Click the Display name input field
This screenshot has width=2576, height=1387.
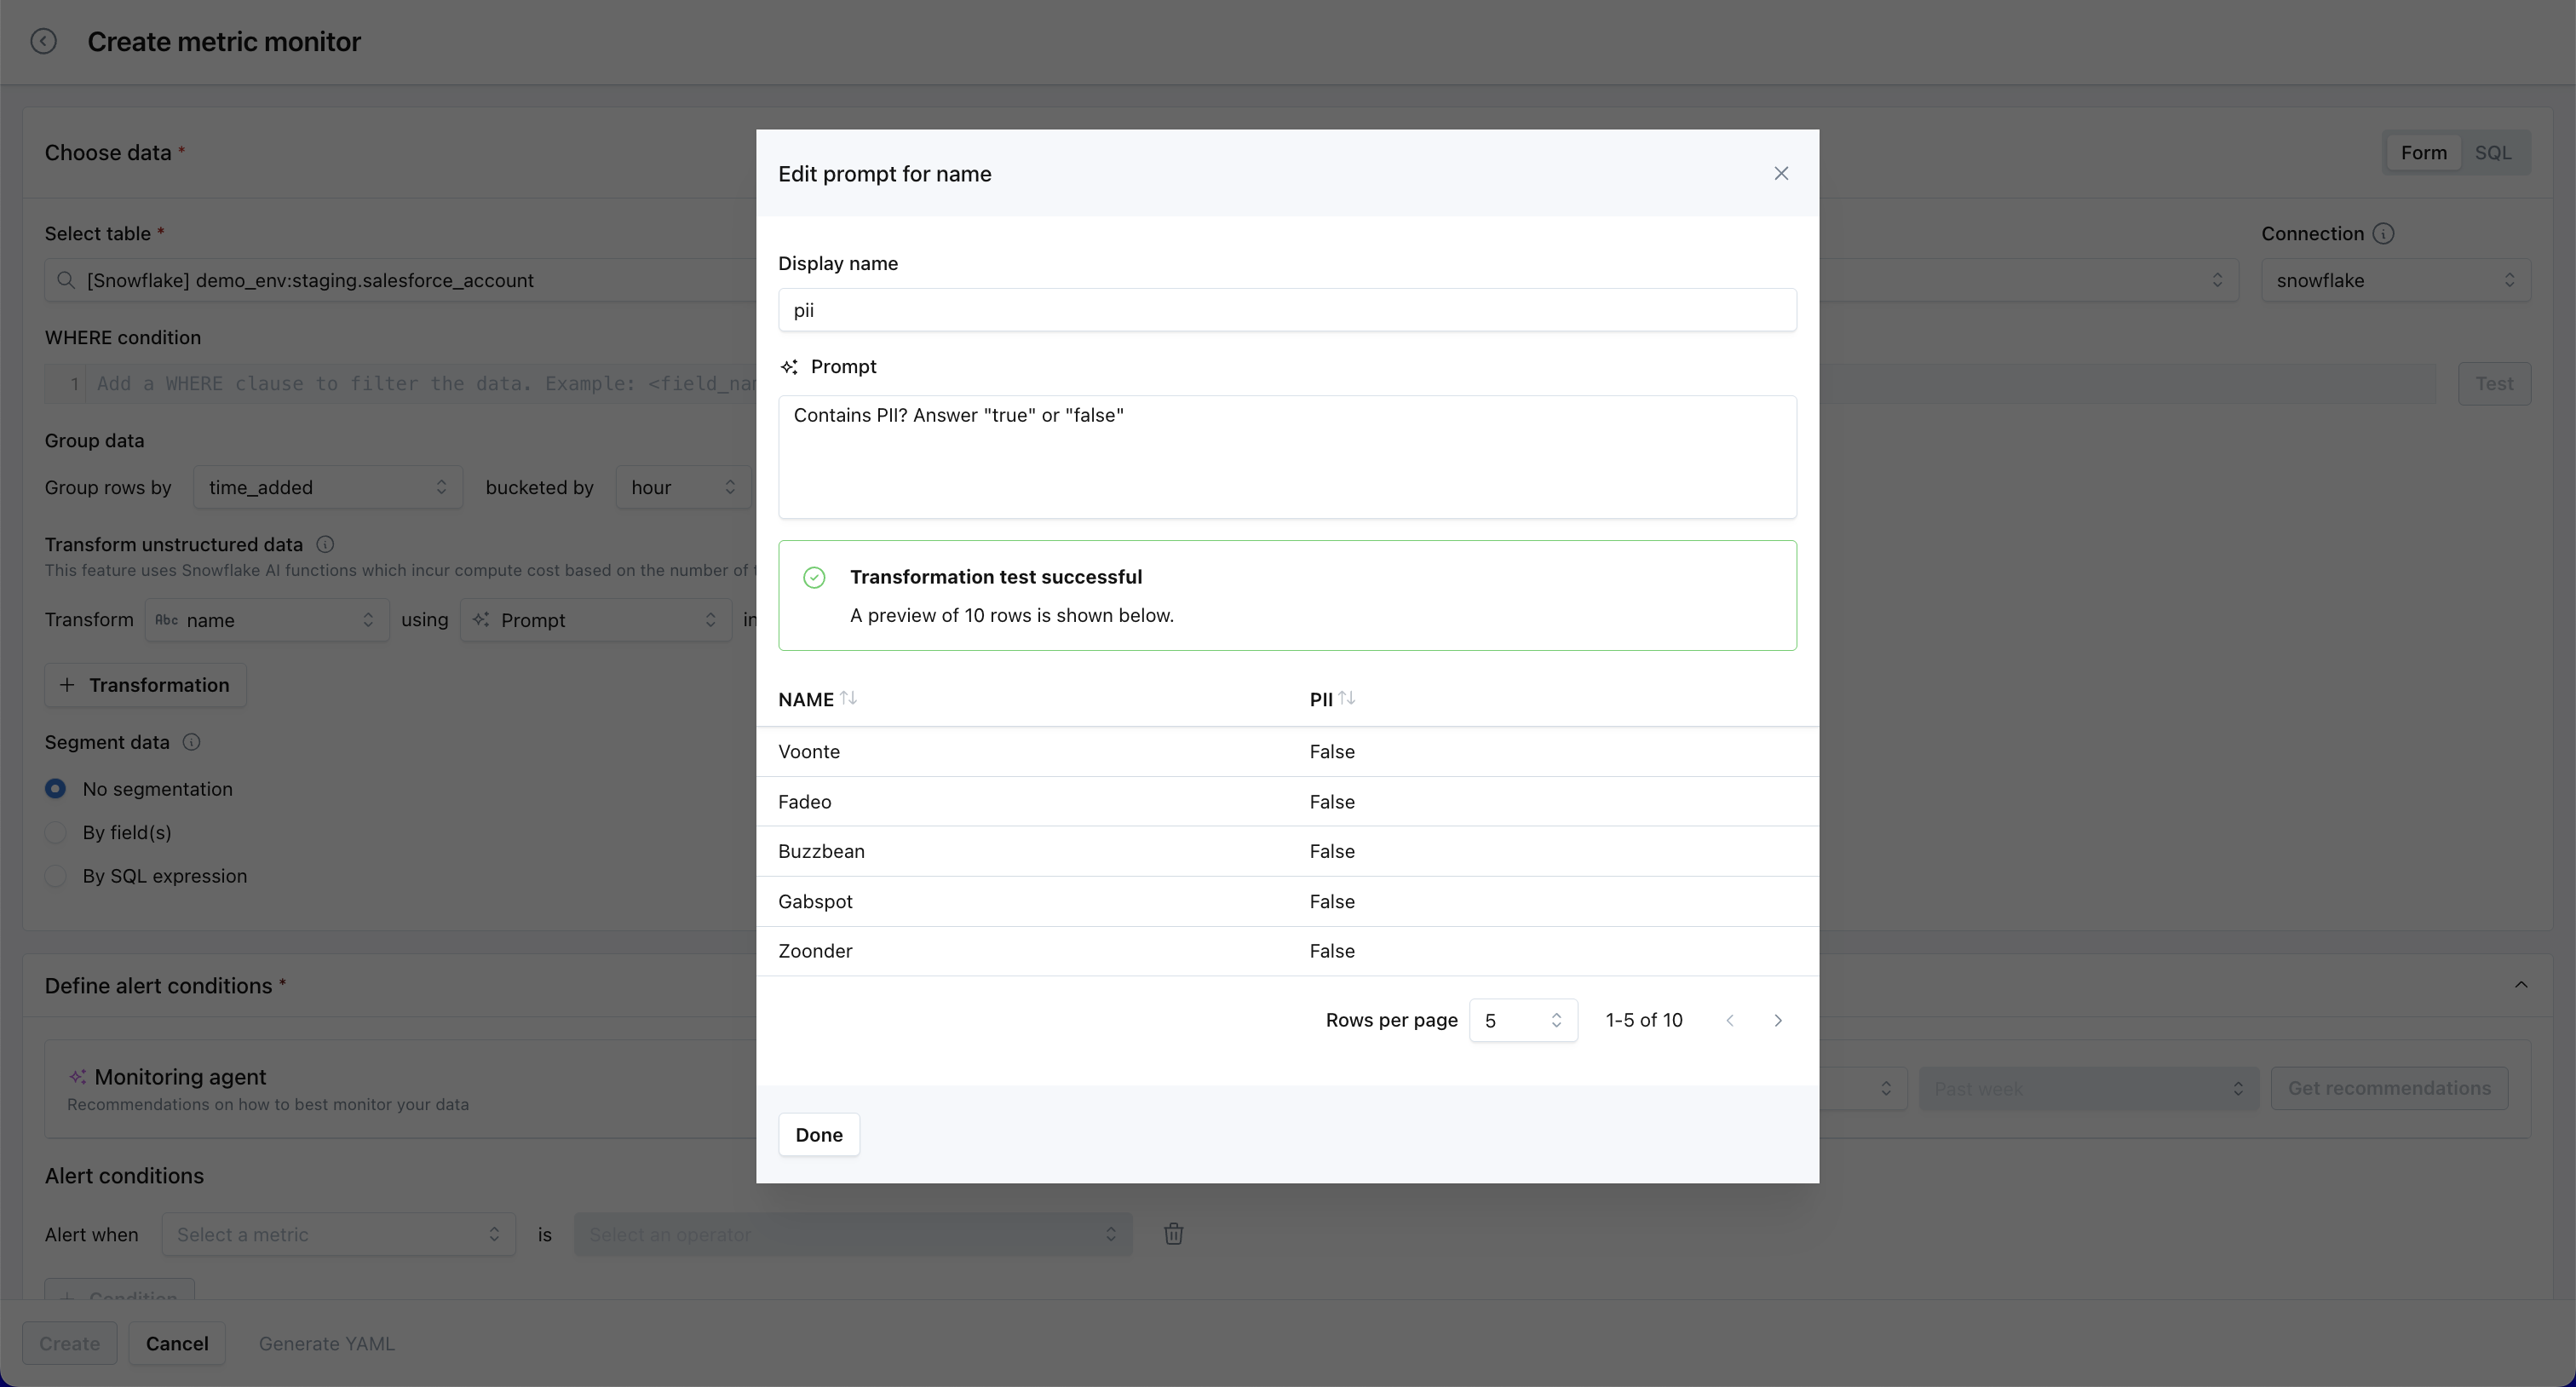[x=1287, y=310]
